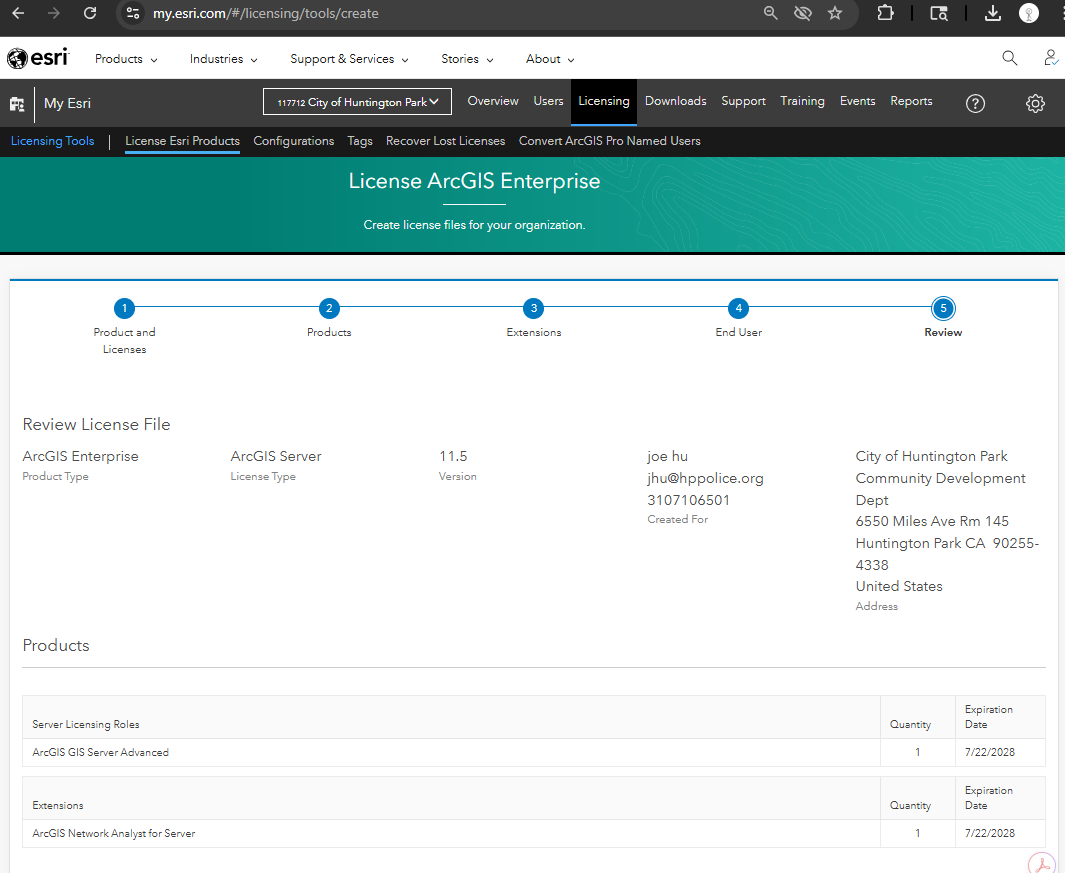The width and height of the screenshot is (1065, 873).
Task: Click the user account profile icon
Action: [1050, 58]
